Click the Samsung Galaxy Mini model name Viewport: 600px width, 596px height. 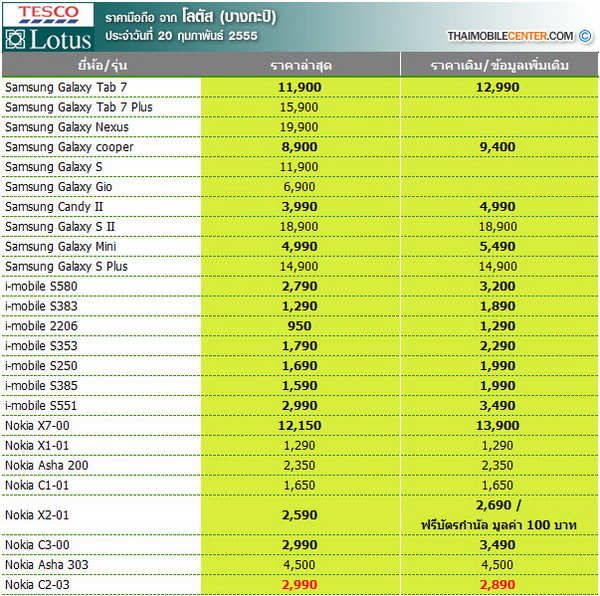(60, 247)
